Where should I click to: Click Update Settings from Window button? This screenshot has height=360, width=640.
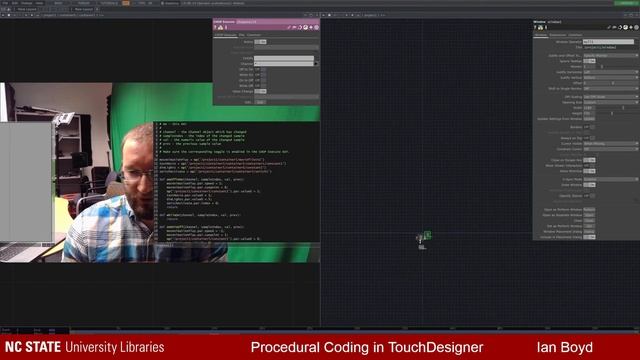click(x=589, y=119)
